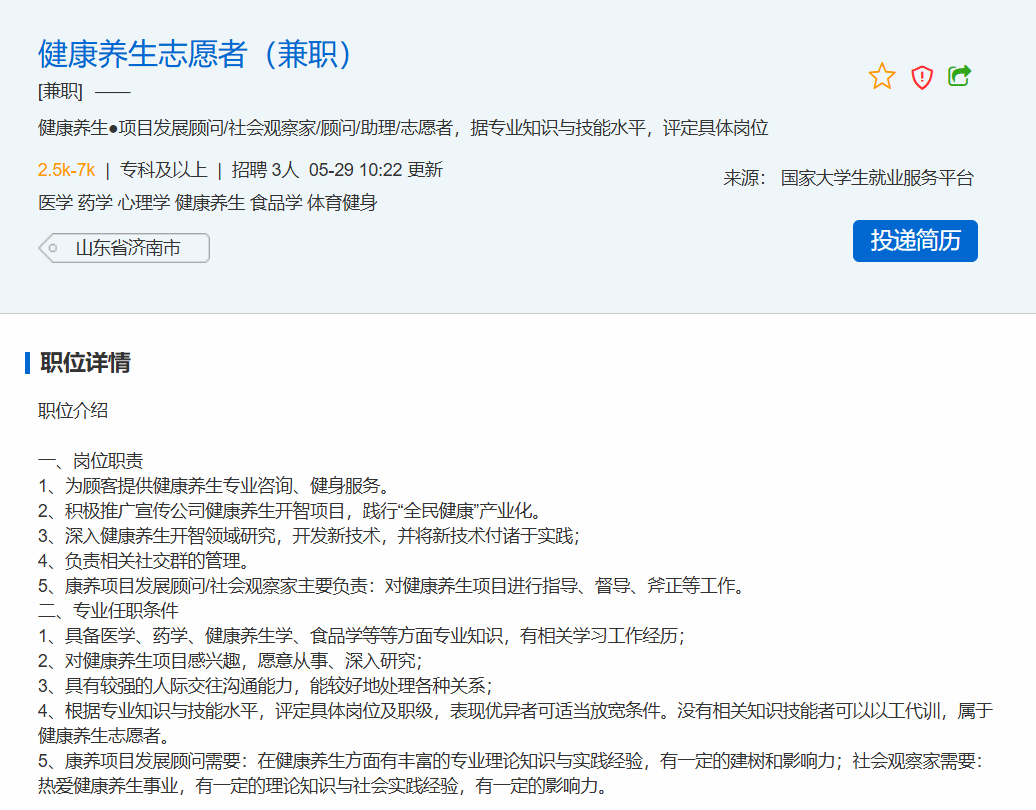The height and width of the screenshot is (810, 1036).
Task: Click the 二、专业任职条件 heading line
Action: [x=108, y=610]
